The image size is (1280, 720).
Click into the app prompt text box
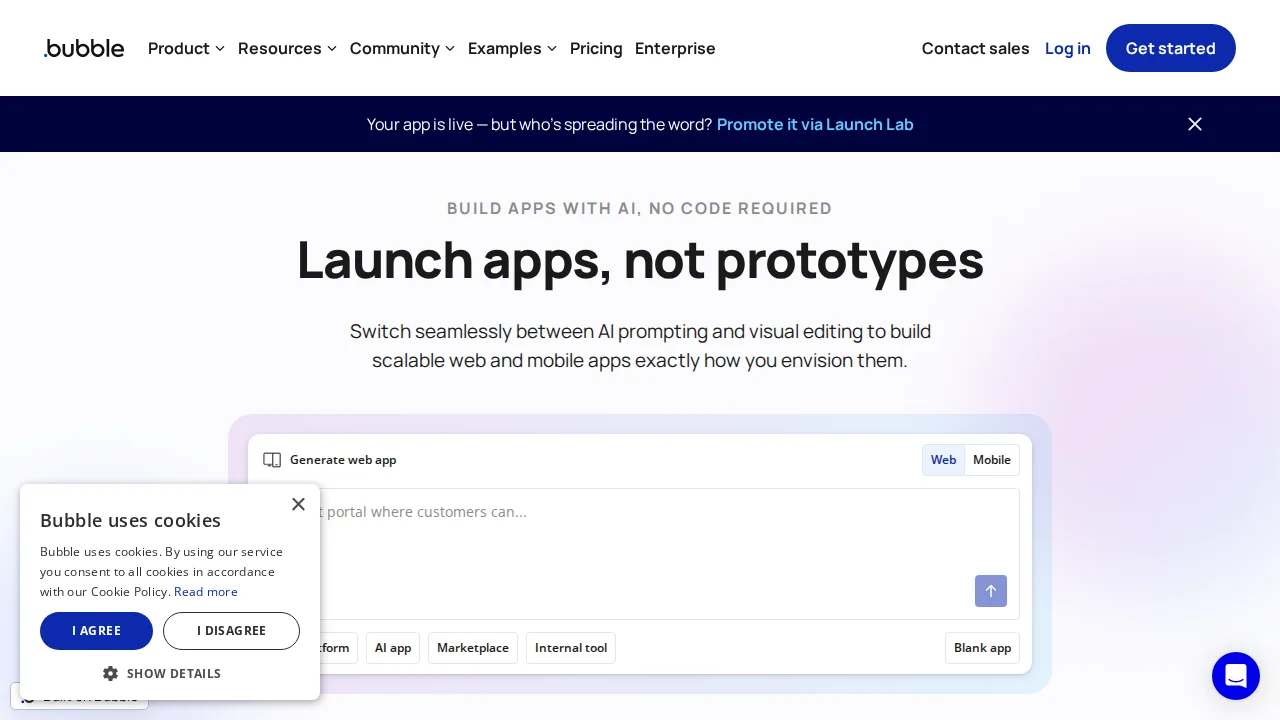click(640, 554)
